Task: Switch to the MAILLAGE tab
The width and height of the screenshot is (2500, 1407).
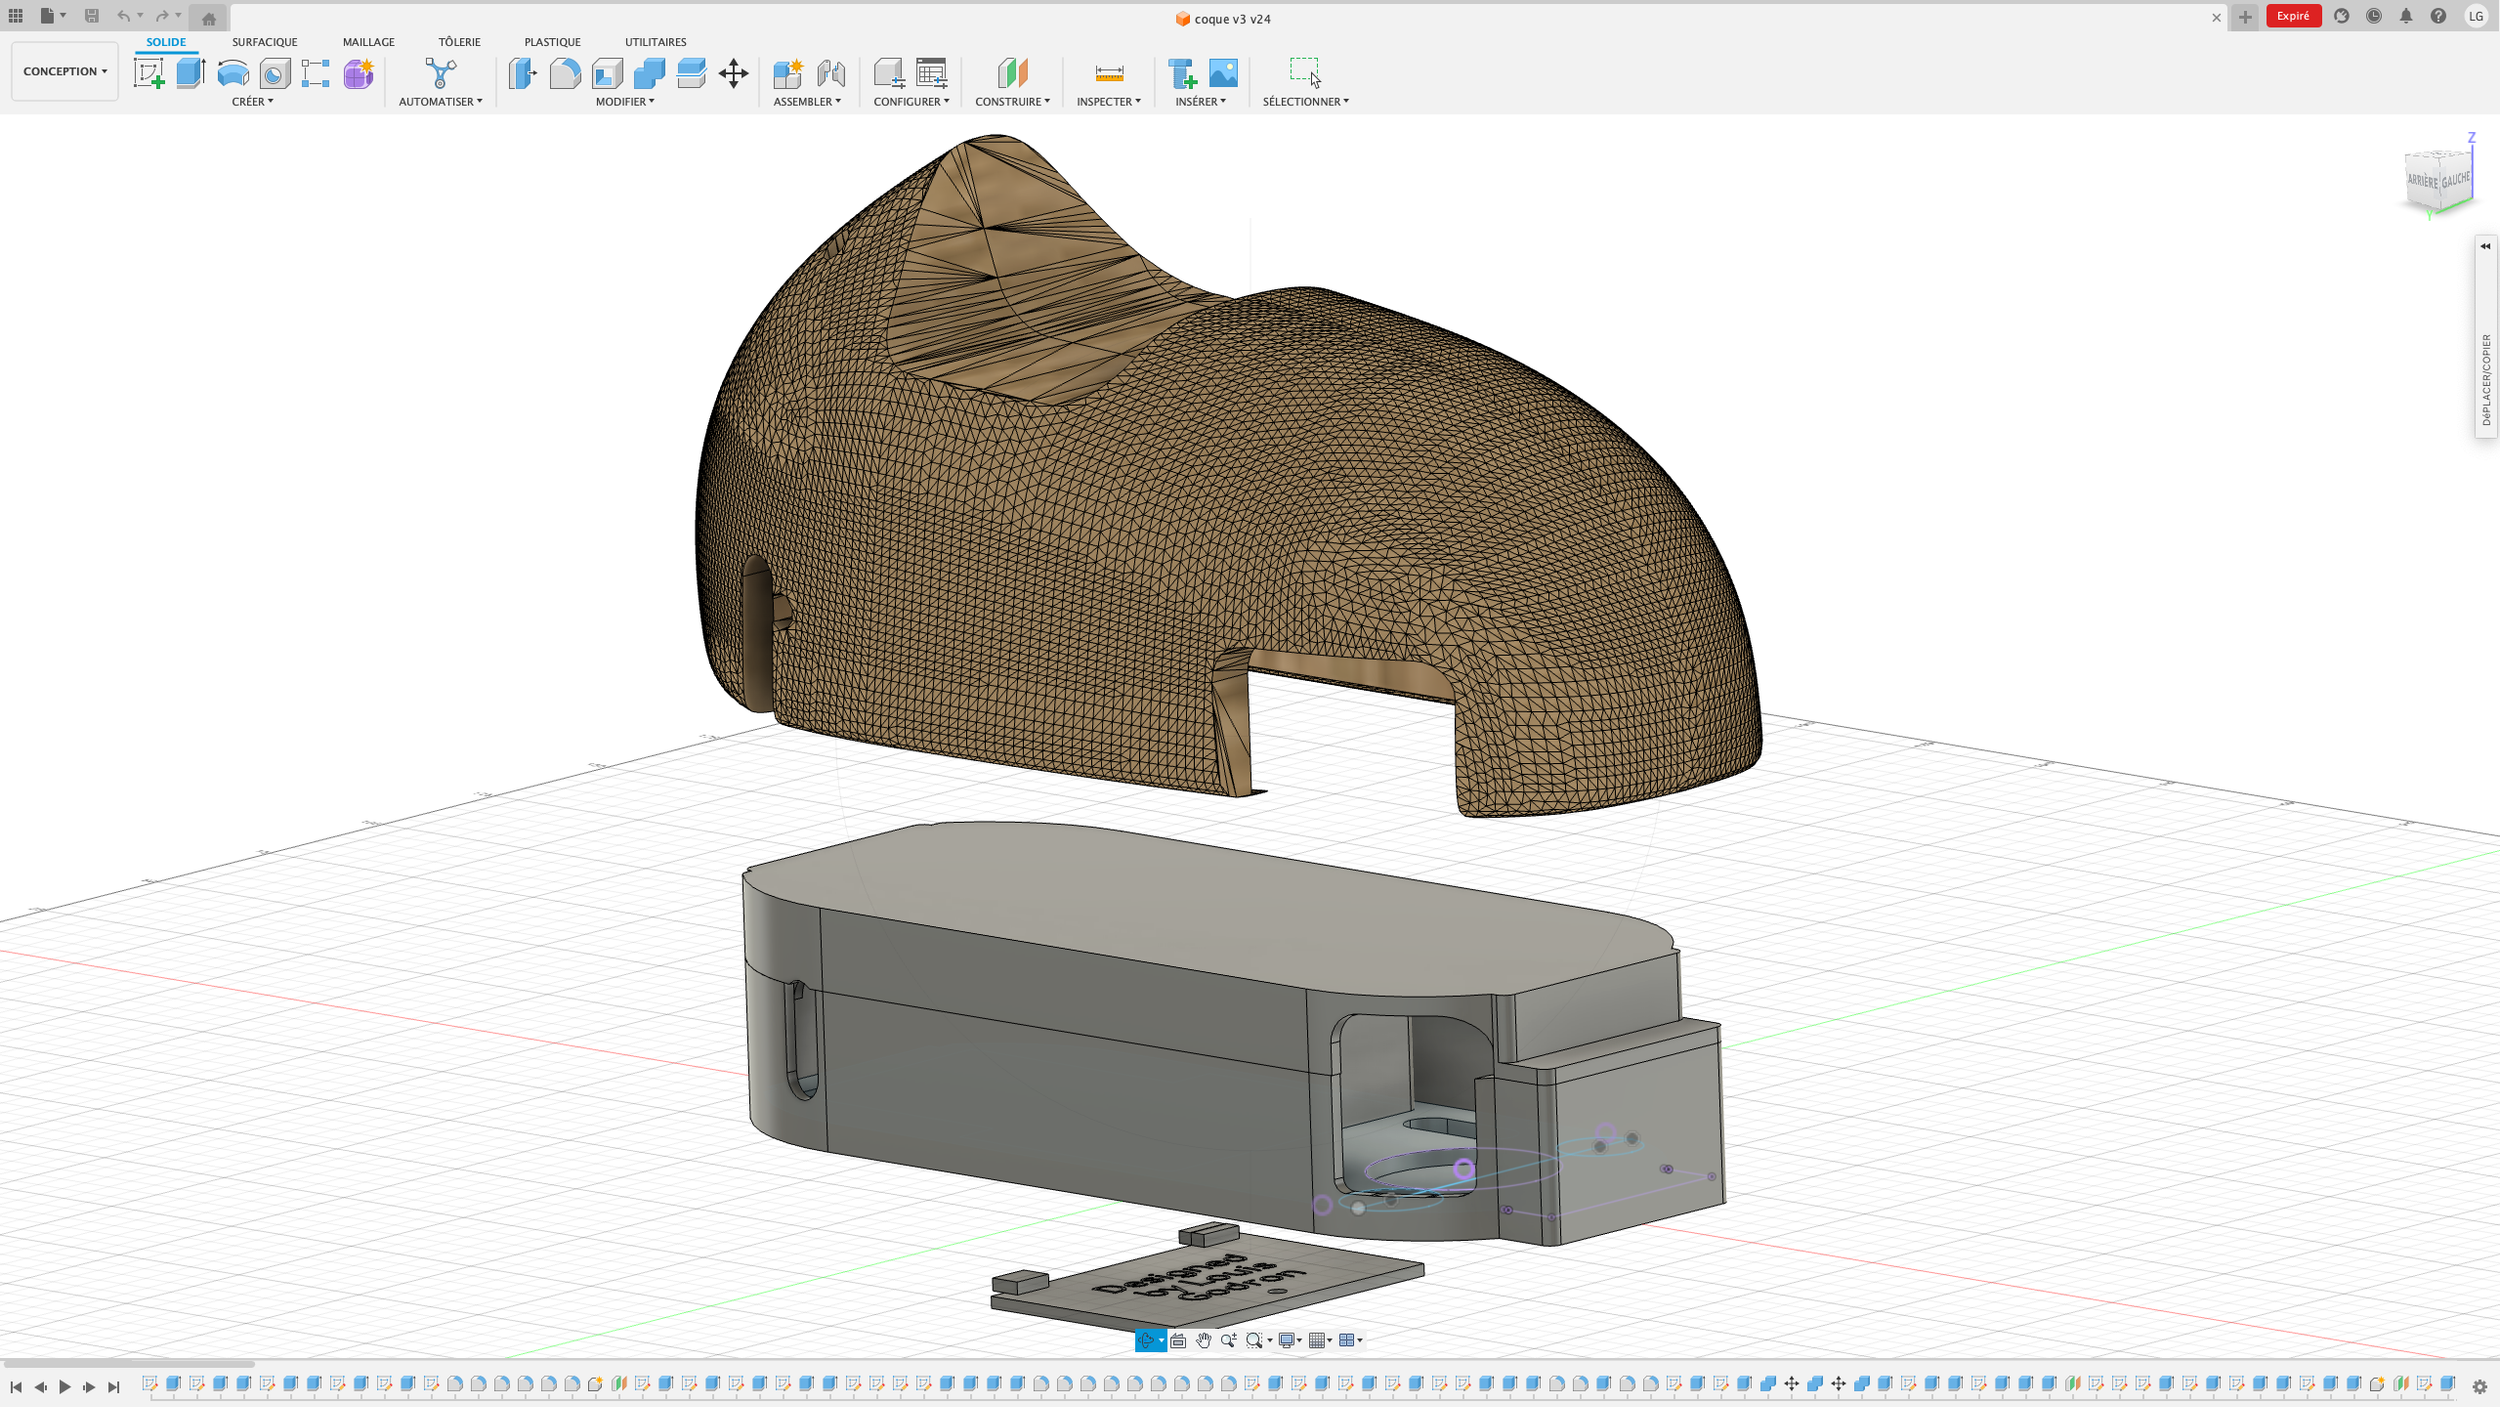Action: [368, 42]
